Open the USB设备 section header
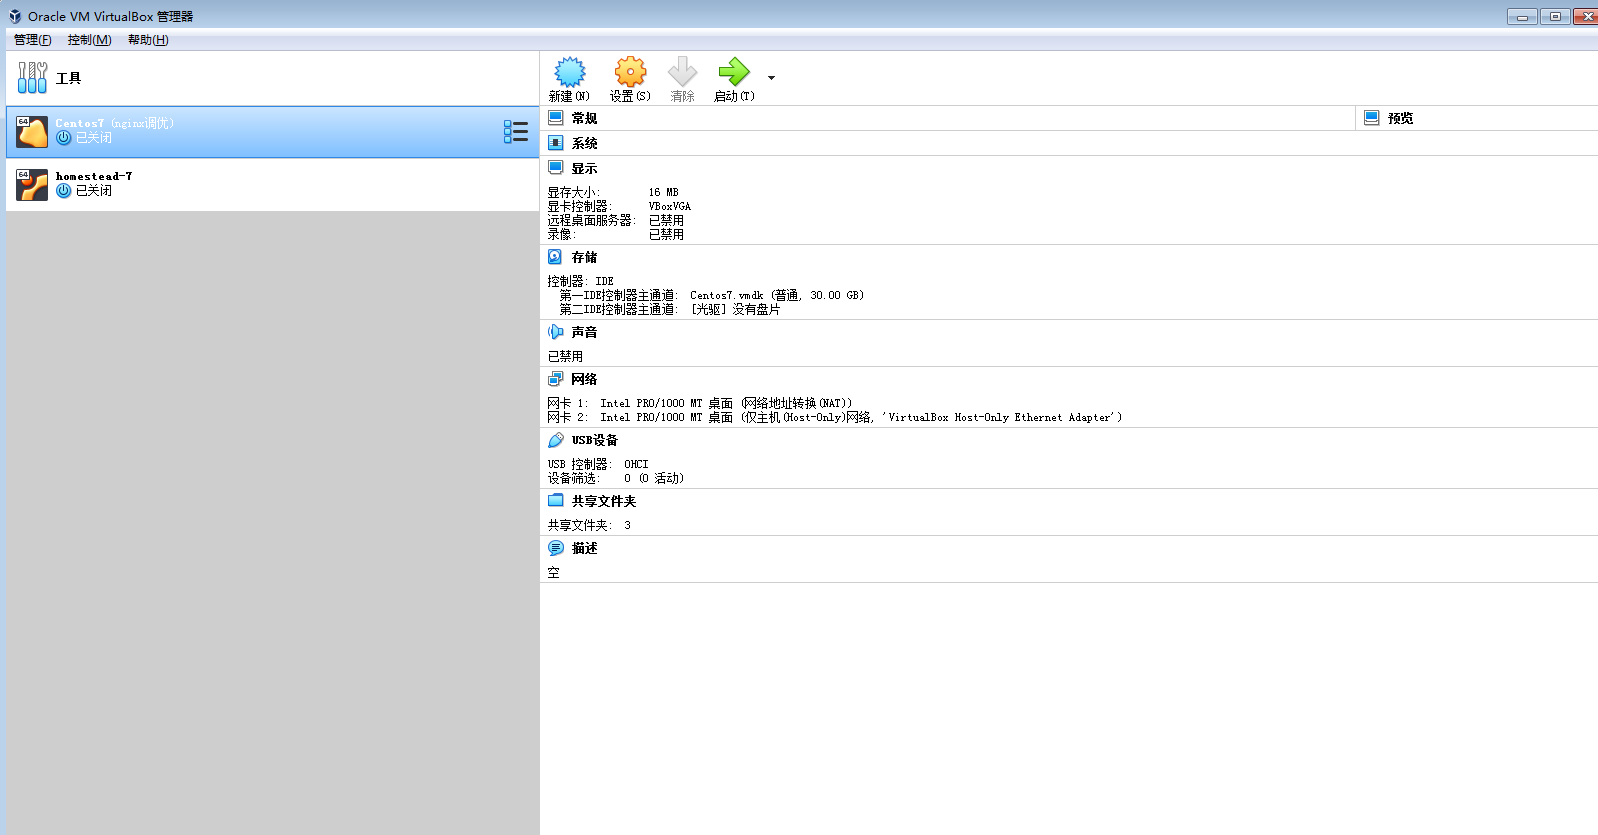 595,440
